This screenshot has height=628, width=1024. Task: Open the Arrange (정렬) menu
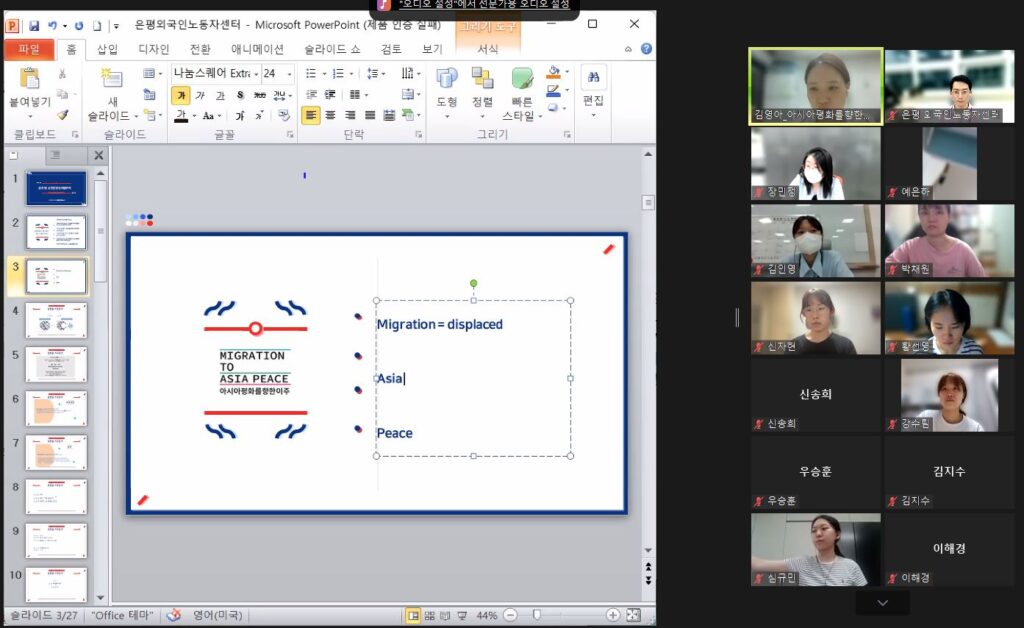483,93
